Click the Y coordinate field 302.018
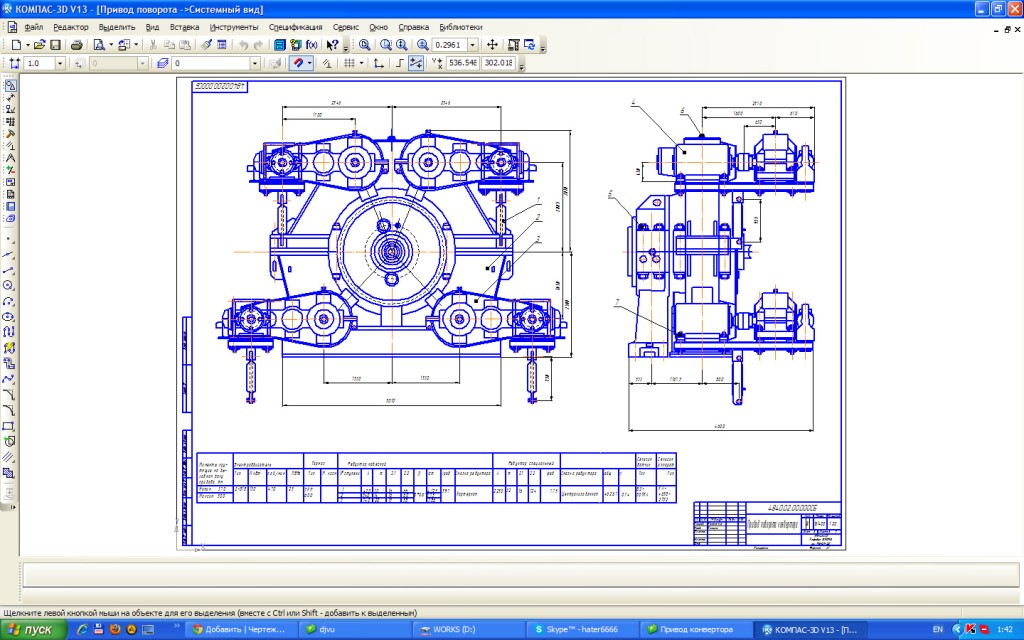The height and width of the screenshot is (640, 1024). (498, 63)
